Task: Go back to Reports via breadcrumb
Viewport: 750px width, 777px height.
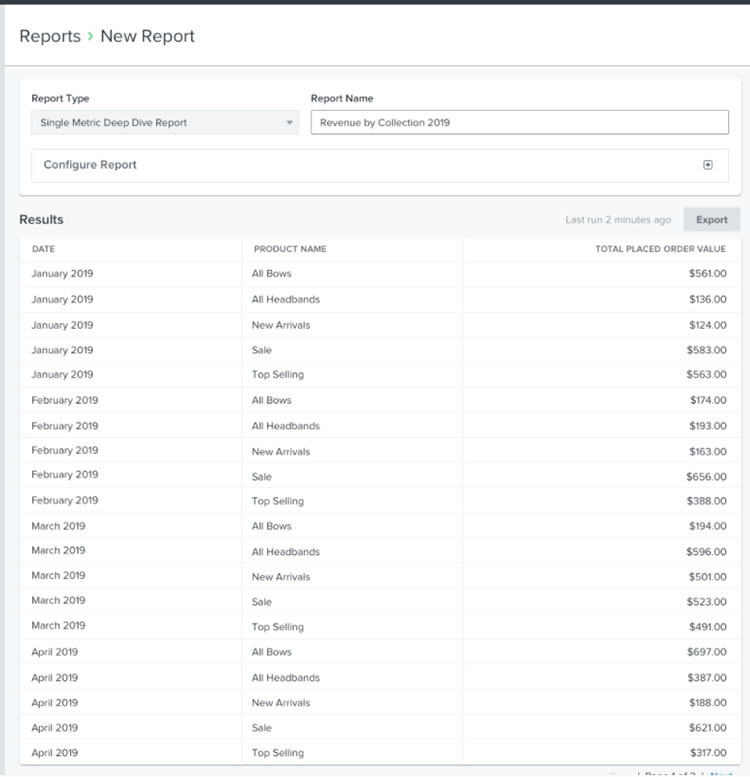Action: click(x=50, y=36)
